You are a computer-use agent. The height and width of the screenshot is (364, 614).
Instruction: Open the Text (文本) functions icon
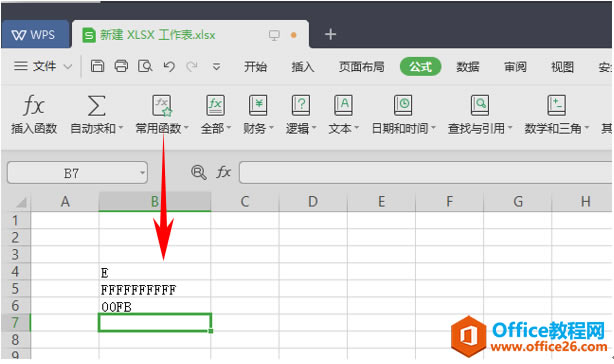point(343,105)
